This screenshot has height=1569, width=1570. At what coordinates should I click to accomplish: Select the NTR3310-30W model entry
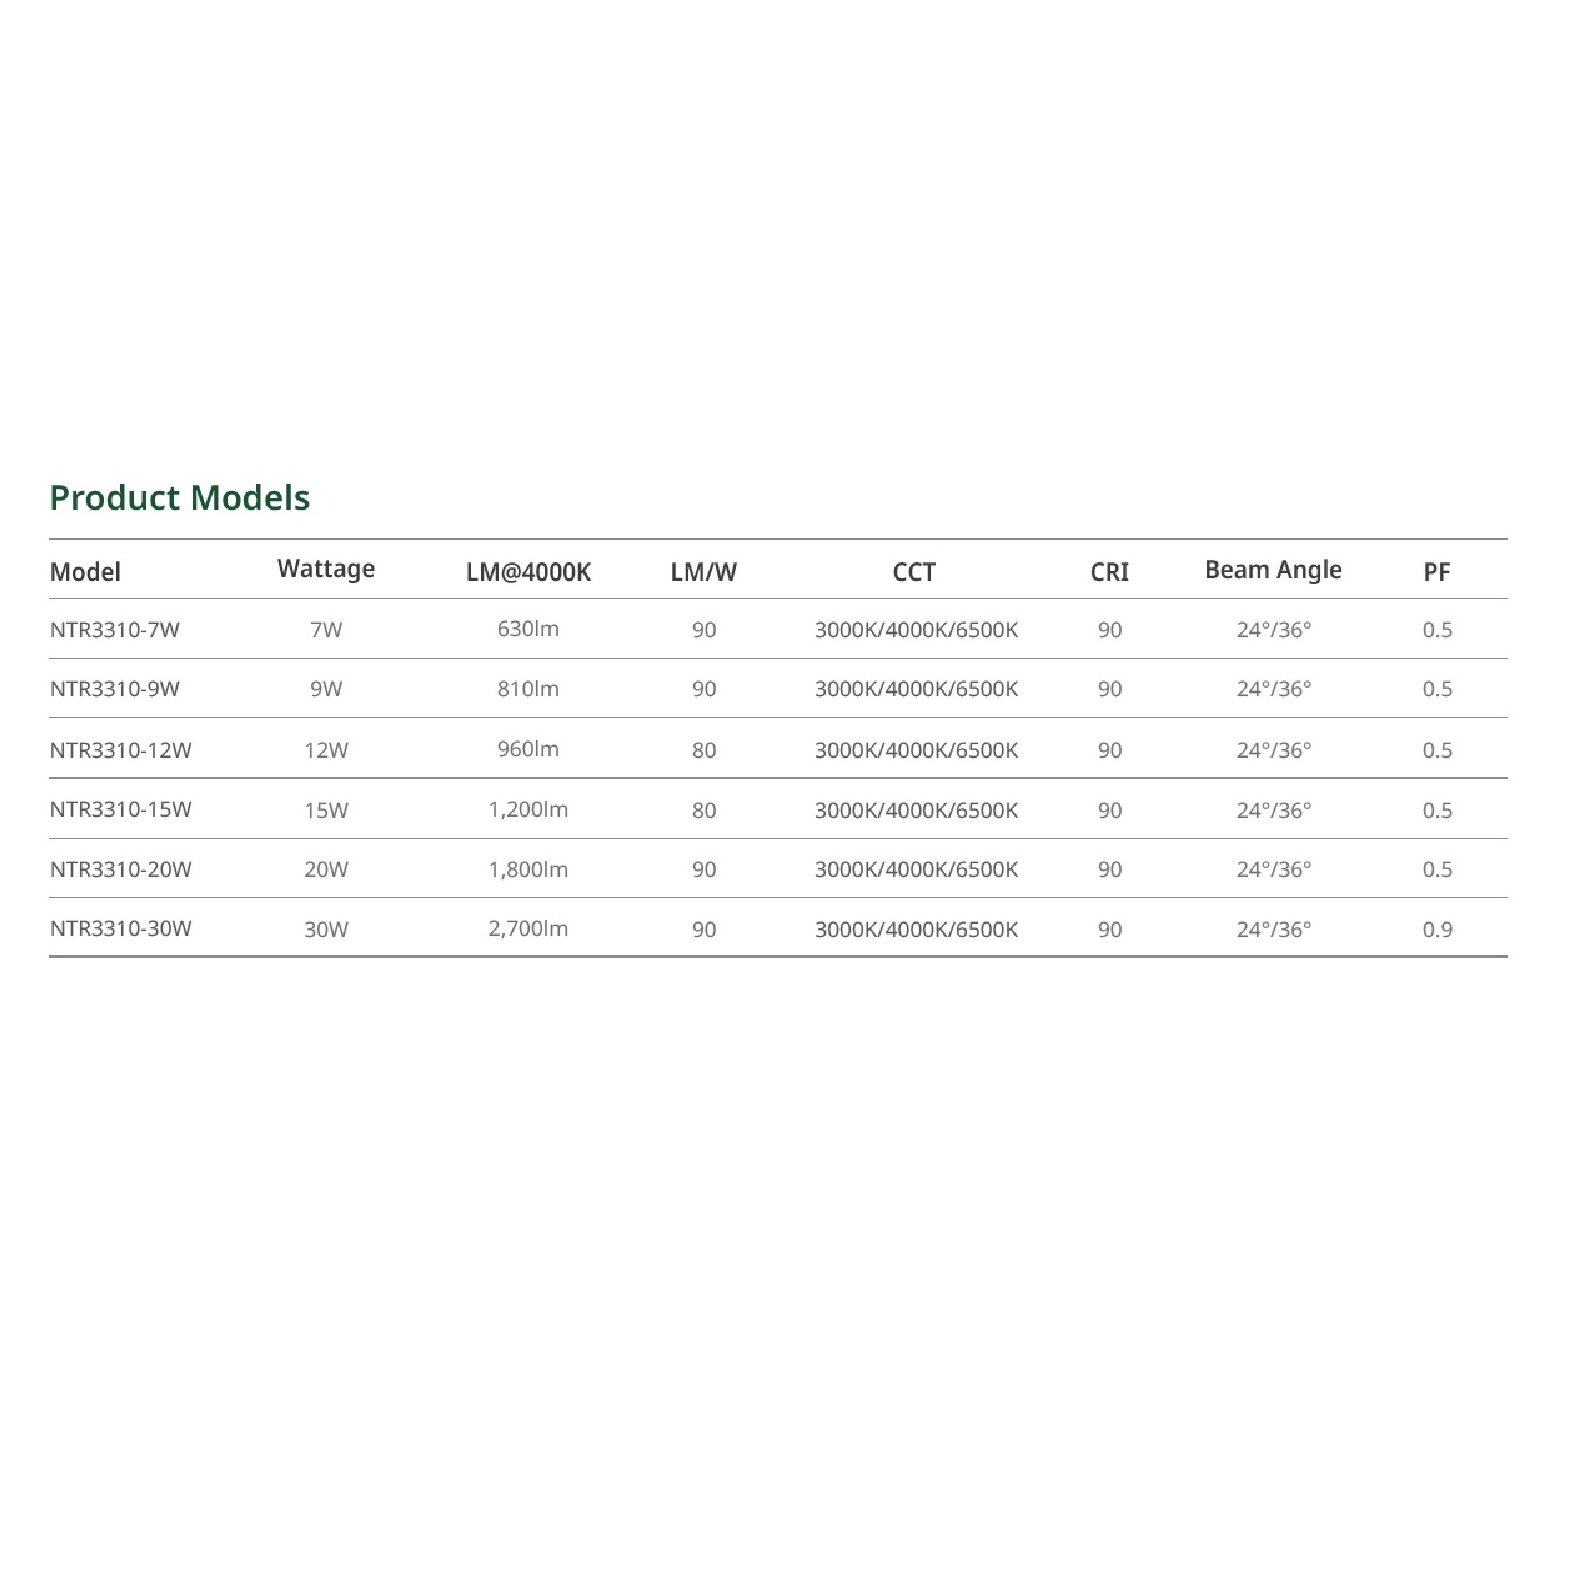120,929
